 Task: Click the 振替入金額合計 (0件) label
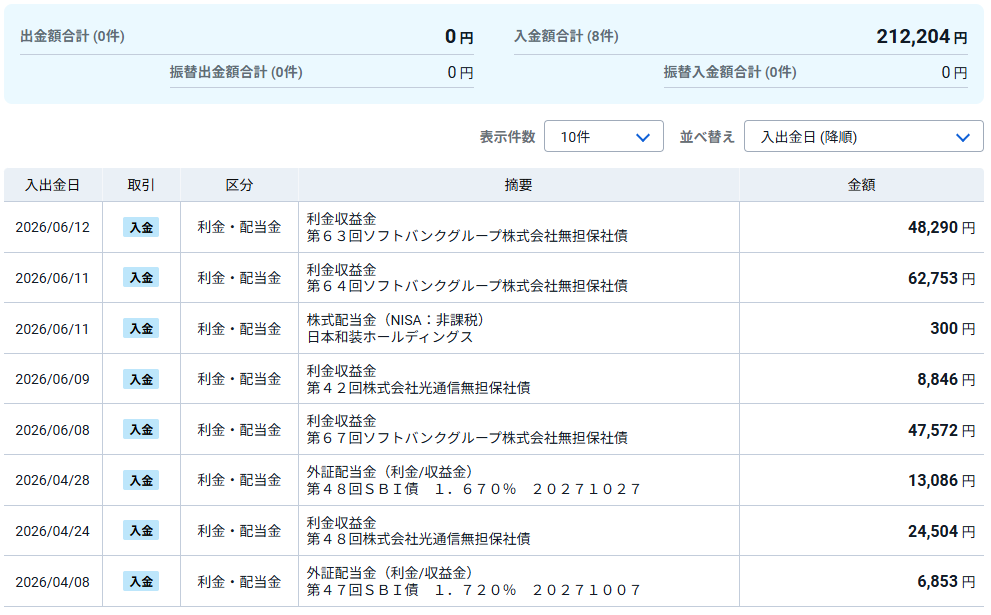730,72
